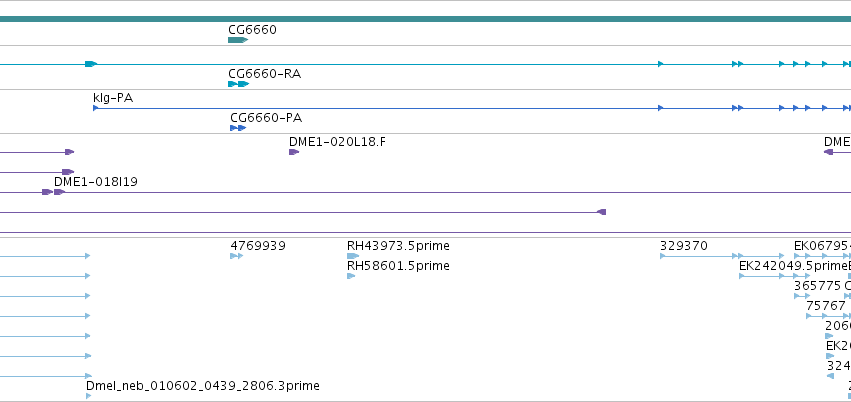
Task: Click the RH58601.5prime label
Action: click(398, 266)
